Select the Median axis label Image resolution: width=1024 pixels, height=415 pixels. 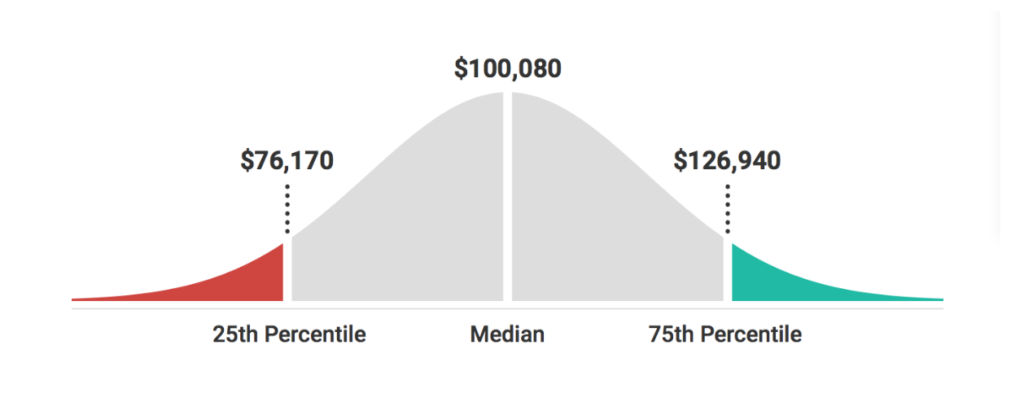click(x=507, y=335)
